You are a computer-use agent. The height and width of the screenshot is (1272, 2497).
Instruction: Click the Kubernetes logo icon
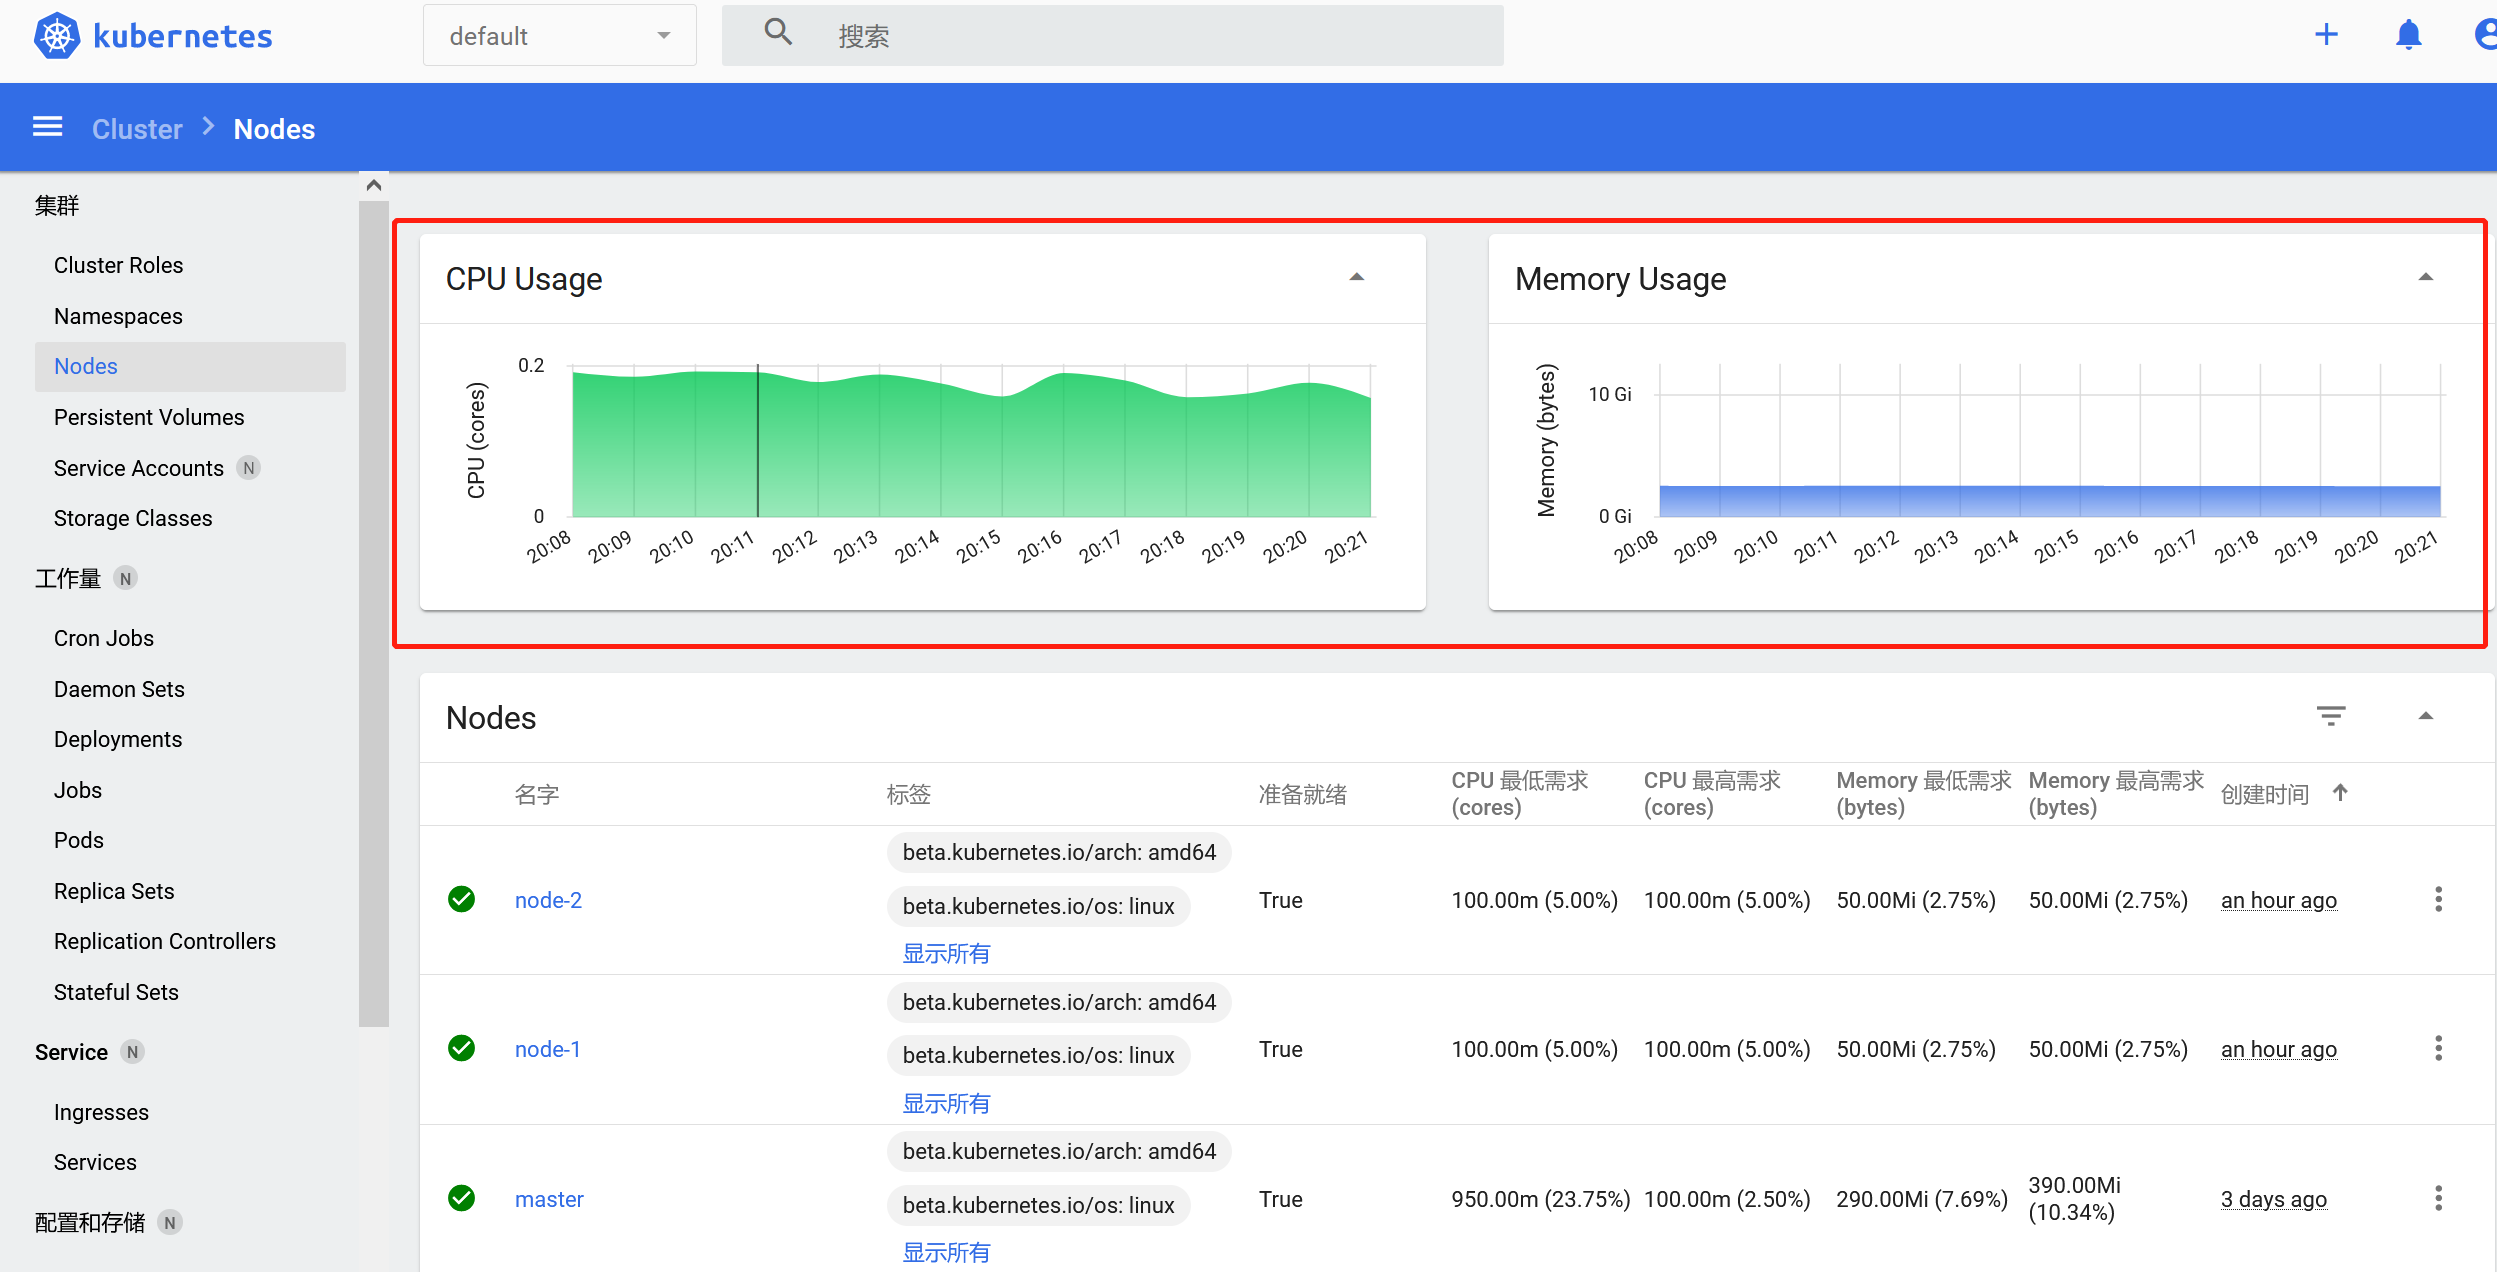click(x=57, y=37)
